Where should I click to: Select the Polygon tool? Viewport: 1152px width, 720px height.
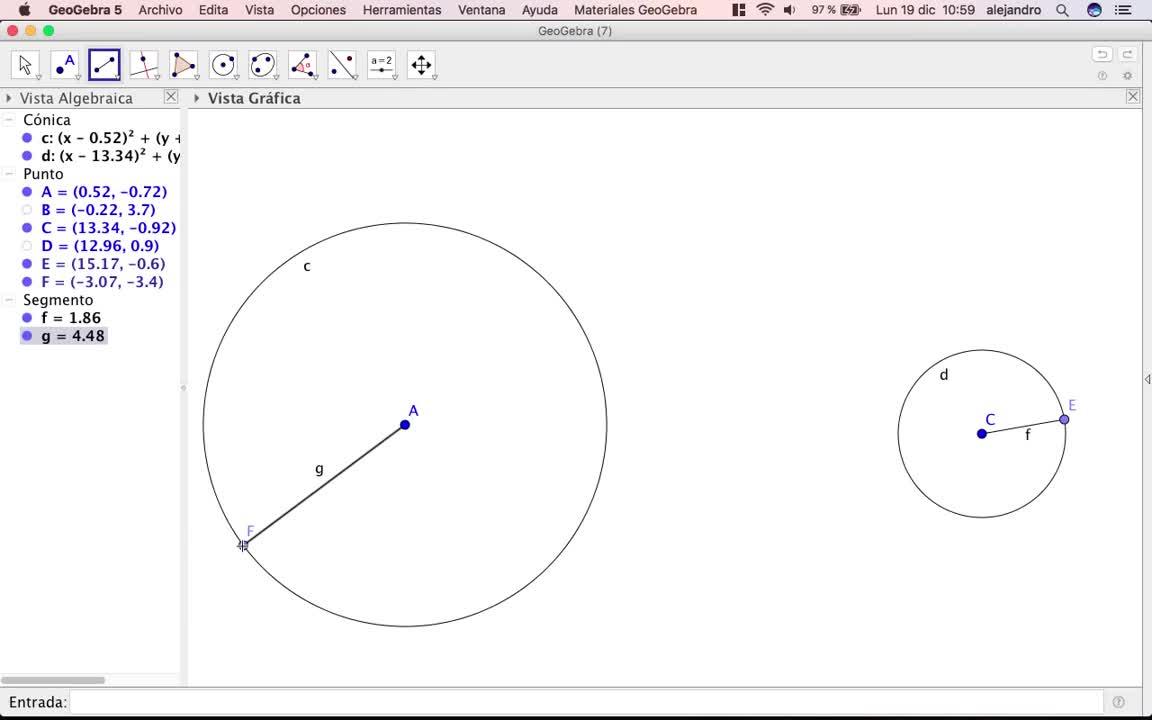click(x=184, y=65)
